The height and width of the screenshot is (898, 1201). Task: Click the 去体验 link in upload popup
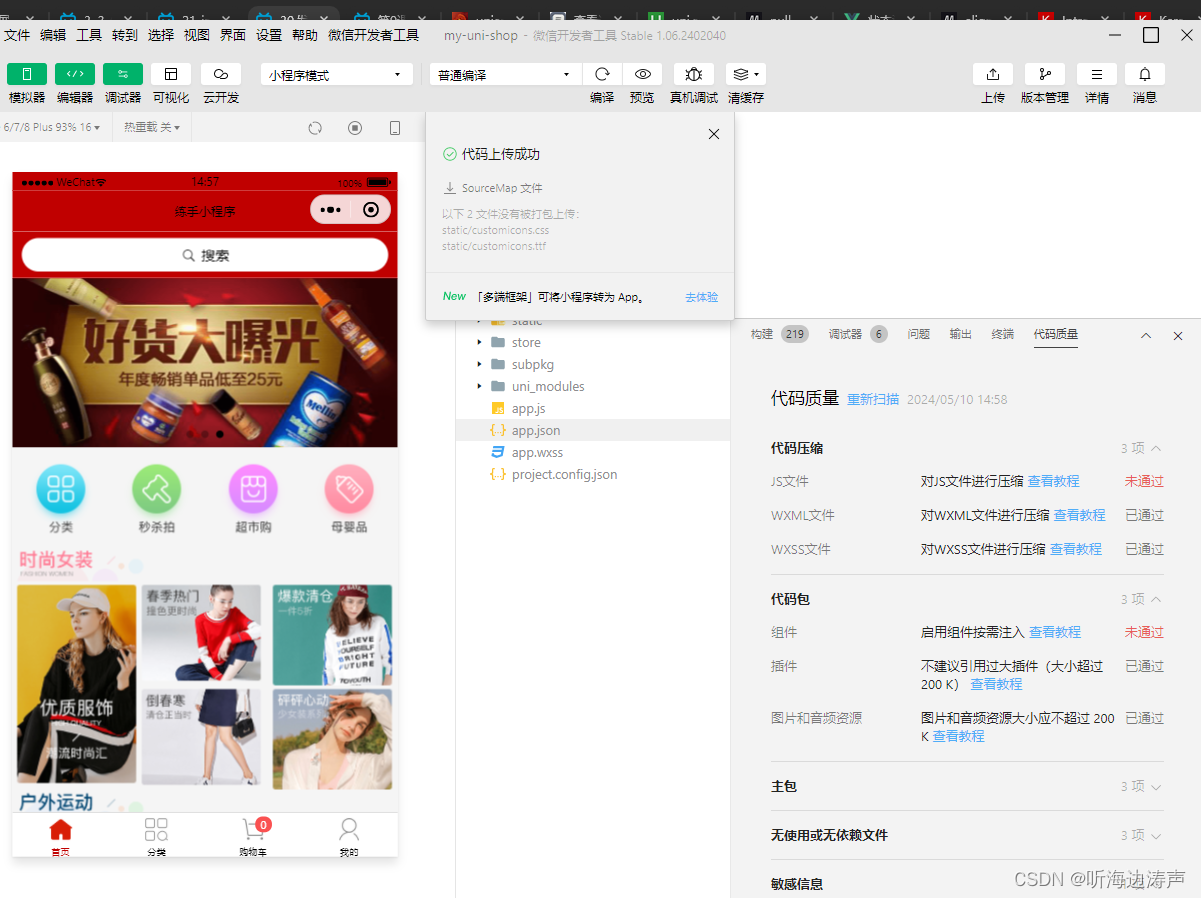(701, 296)
